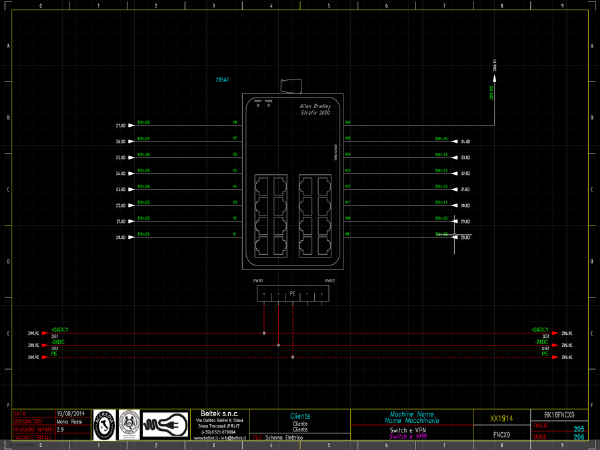
Task: Click the red DATA field label
Action: [19, 414]
